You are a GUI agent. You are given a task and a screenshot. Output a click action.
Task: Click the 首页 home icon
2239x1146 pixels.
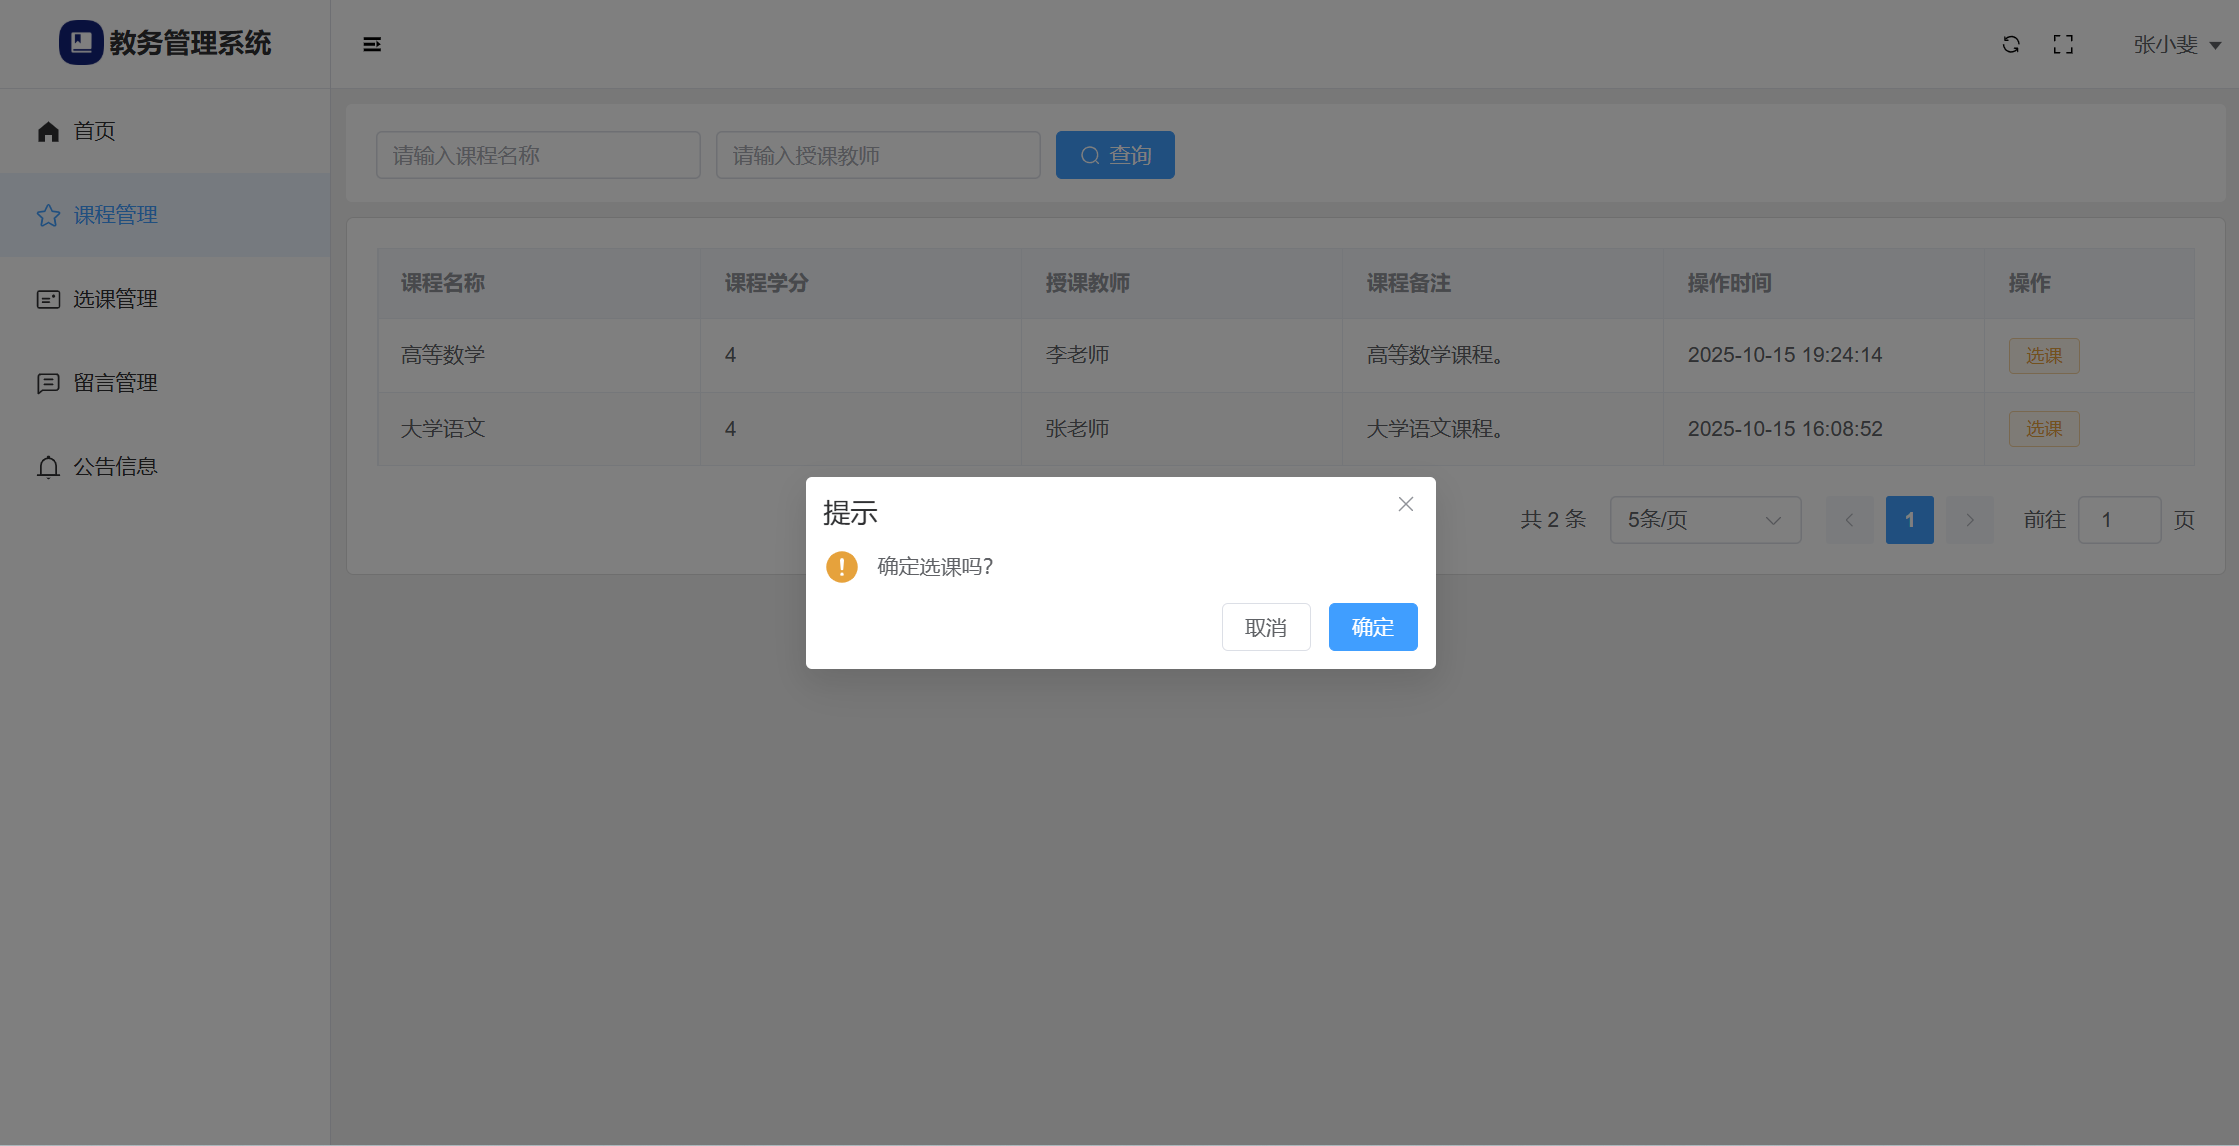(x=48, y=131)
